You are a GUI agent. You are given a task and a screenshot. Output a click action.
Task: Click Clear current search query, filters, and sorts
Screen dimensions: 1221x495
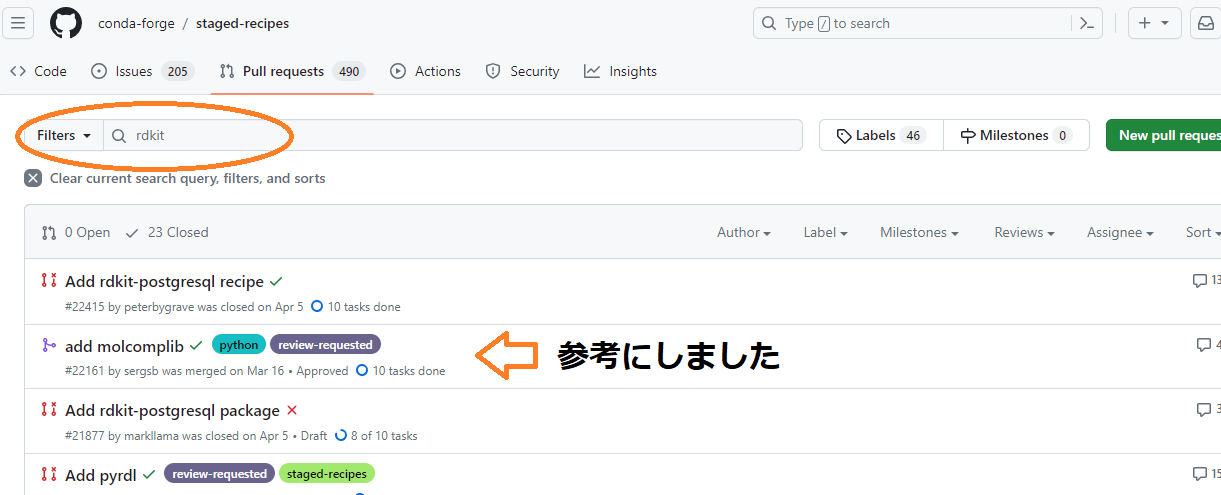click(x=187, y=178)
